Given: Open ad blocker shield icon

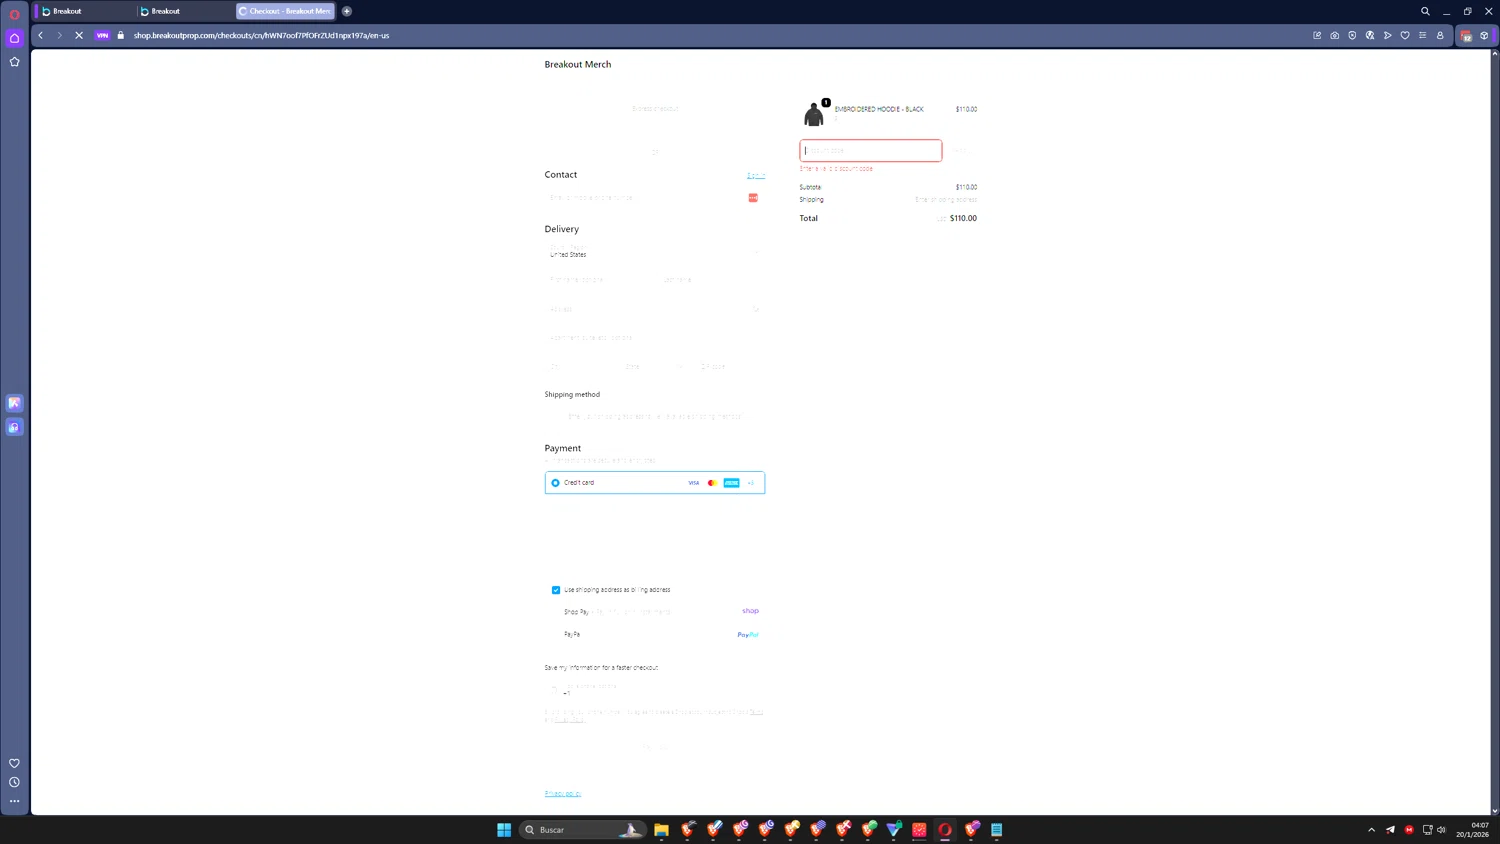Looking at the screenshot, I should 1352,35.
